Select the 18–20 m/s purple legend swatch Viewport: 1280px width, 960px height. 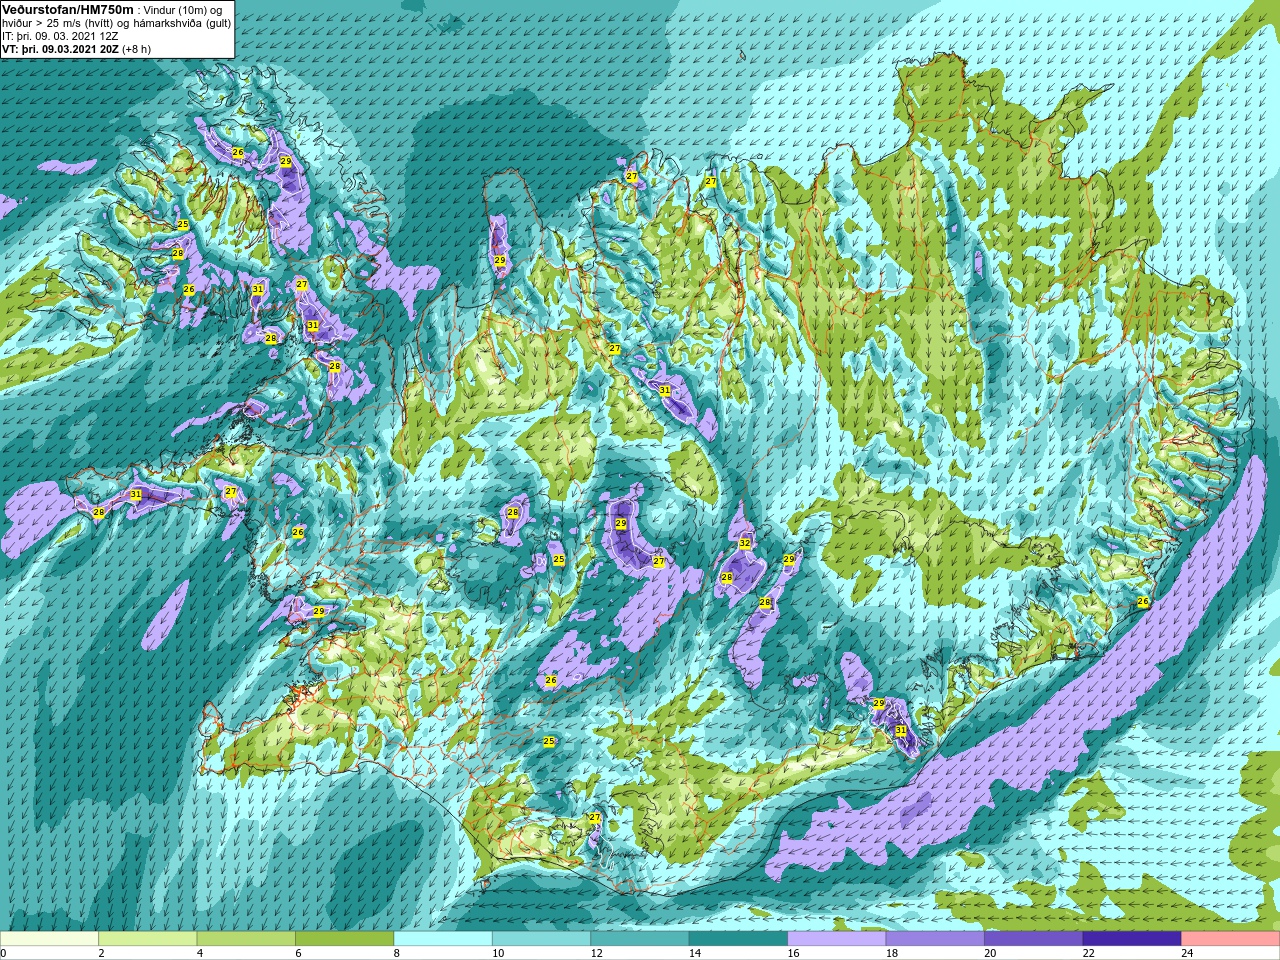tap(935, 939)
